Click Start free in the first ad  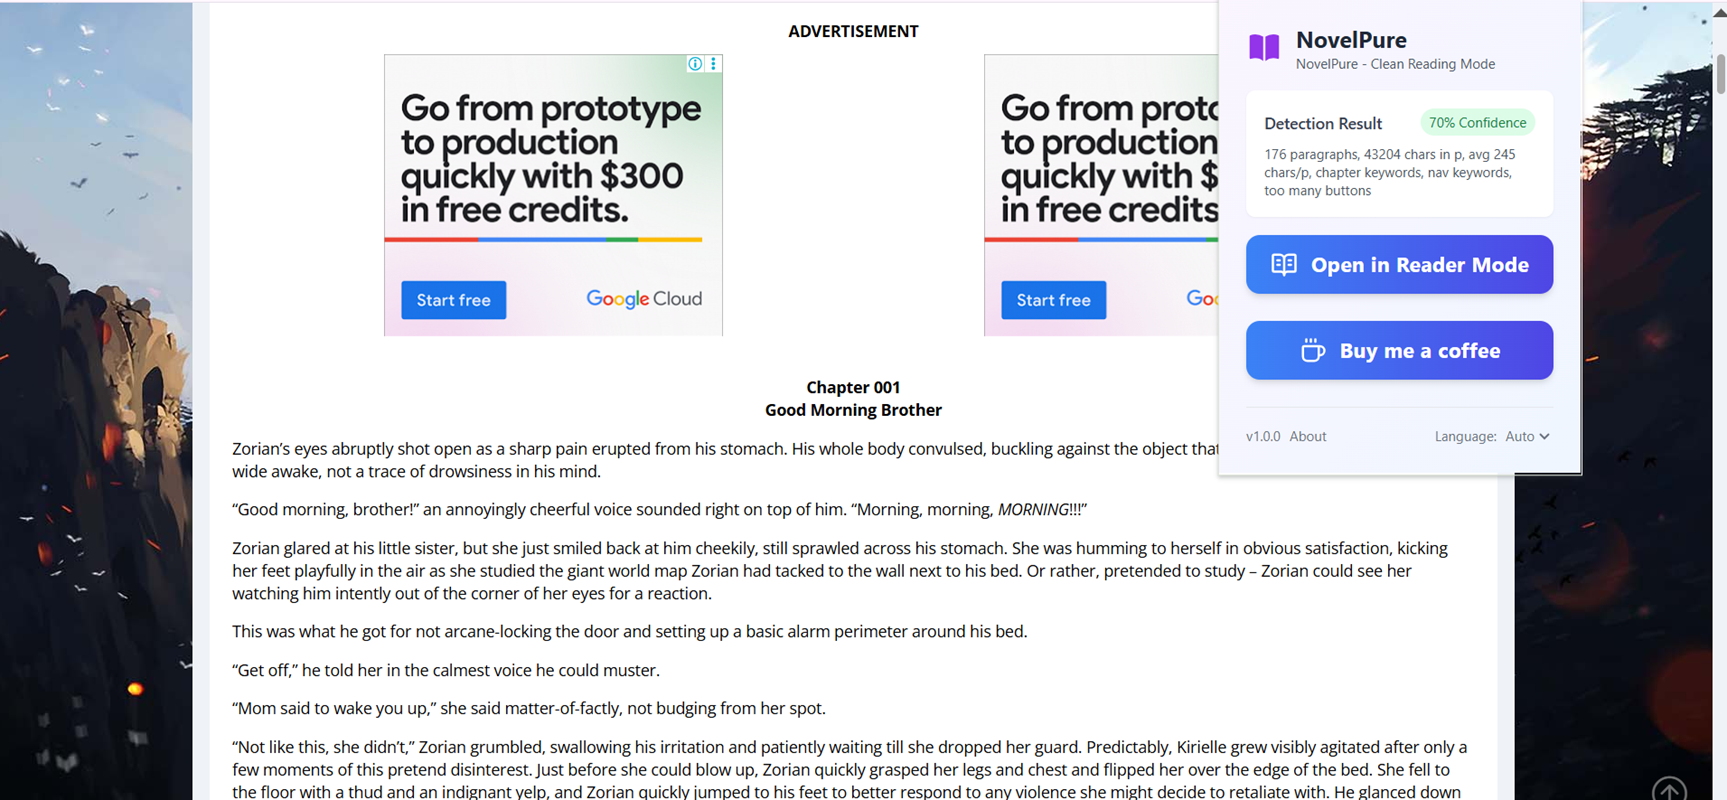[x=453, y=300]
